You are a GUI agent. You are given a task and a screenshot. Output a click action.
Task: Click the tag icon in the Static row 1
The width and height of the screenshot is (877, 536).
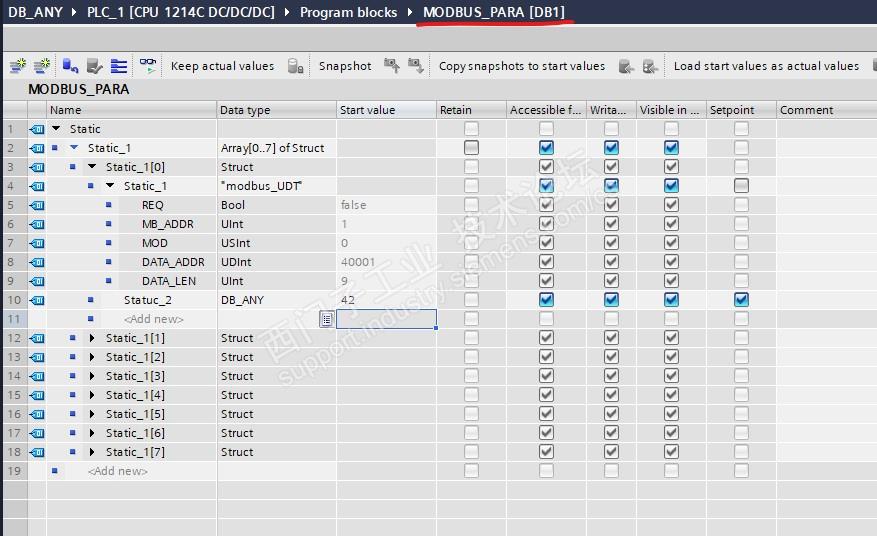point(37,129)
